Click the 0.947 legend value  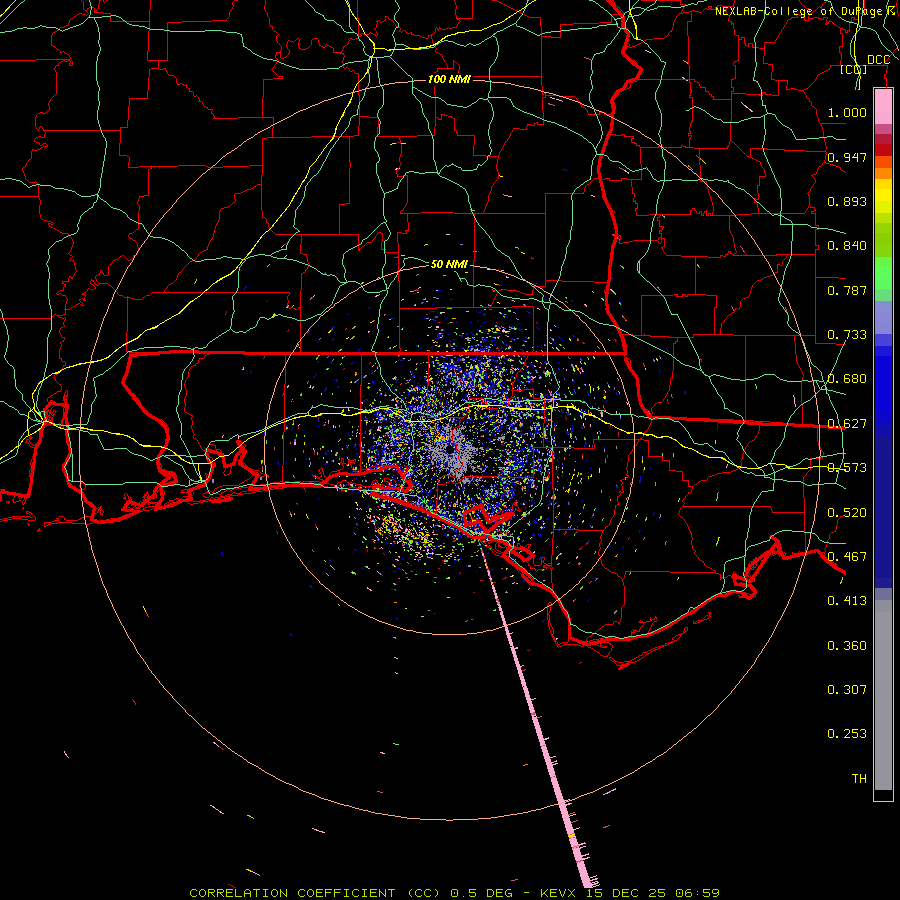(847, 157)
